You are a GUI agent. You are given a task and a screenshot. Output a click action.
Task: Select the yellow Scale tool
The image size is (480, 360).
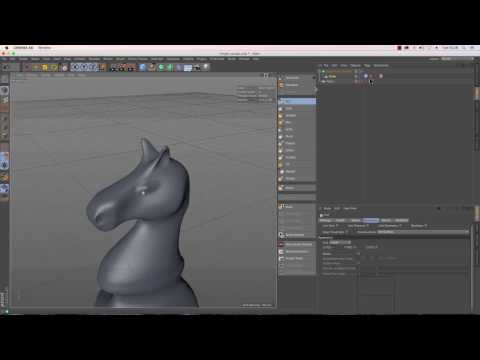(x=45, y=67)
